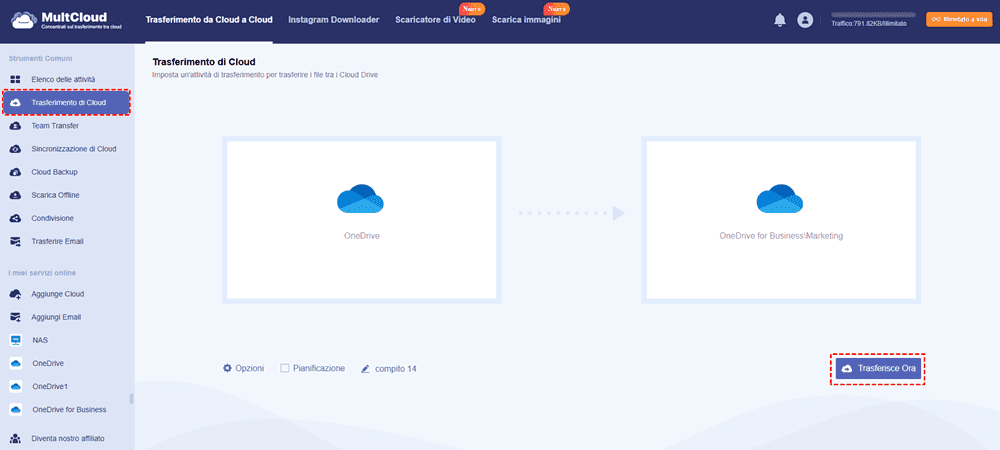
Task: Select the Trasferire Email label
Action: click(x=57, y=242)
